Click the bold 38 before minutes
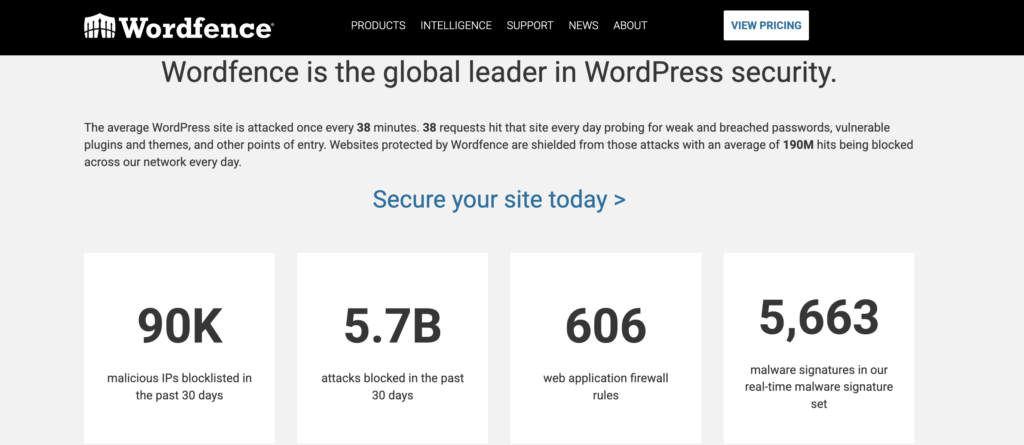This screenshot has height=445, width=1024. coord(364,127)
